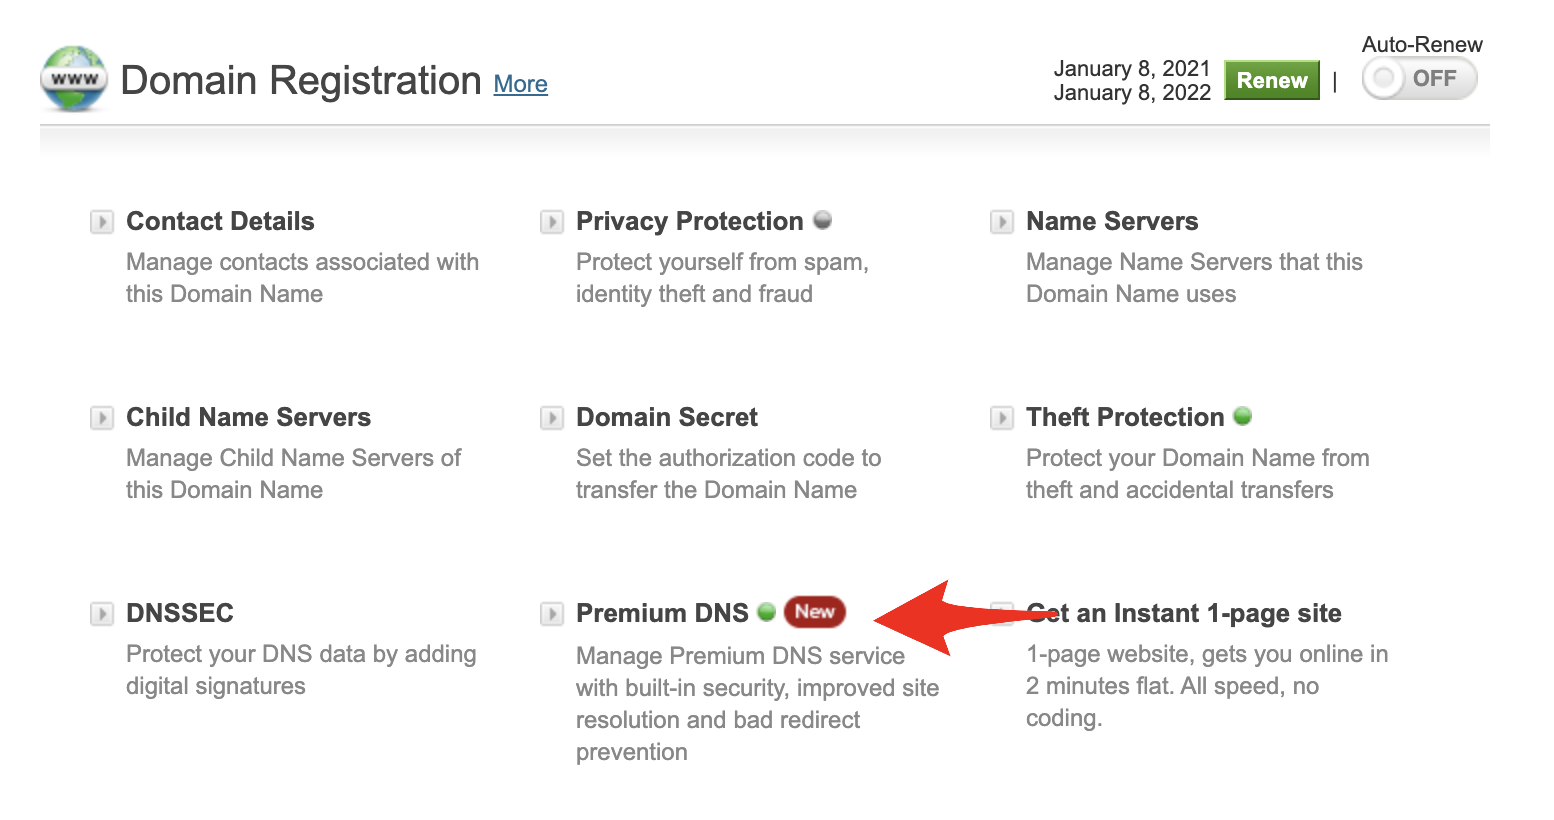Click the gray Privacy Protection status dot
The width and height of the screenshot is (1554, 820).
[x=822, y=220]
